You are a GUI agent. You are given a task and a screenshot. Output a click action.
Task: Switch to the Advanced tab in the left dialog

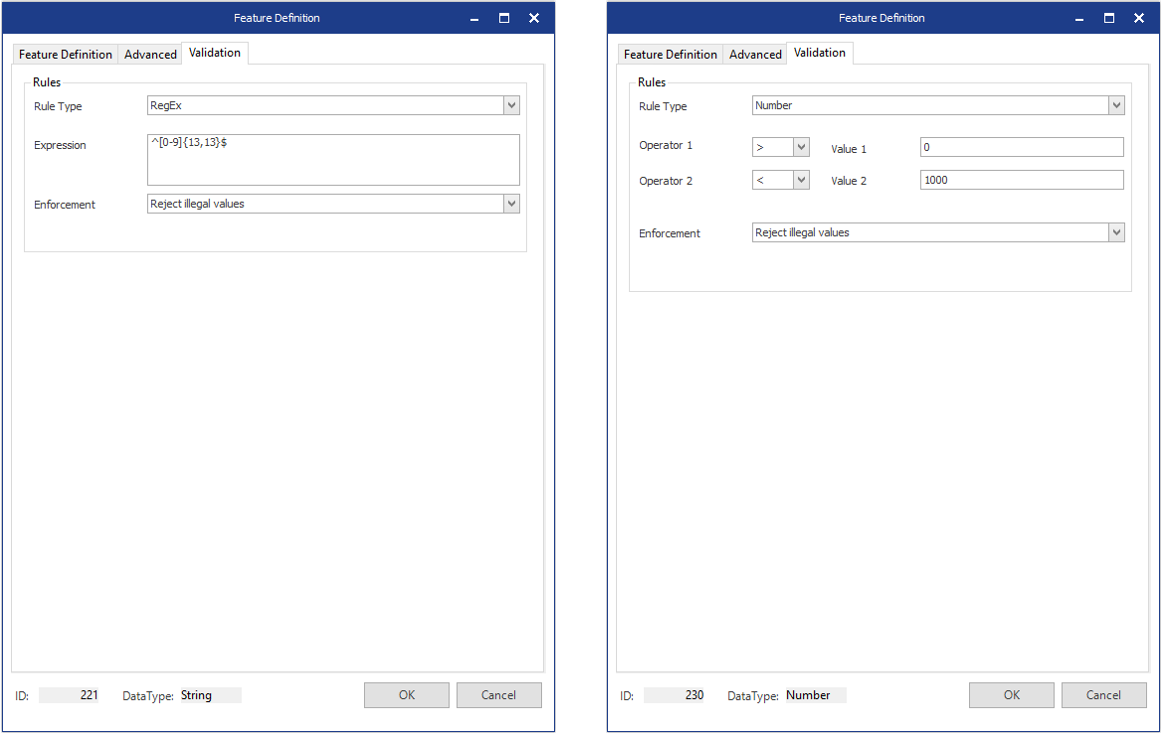149,54
